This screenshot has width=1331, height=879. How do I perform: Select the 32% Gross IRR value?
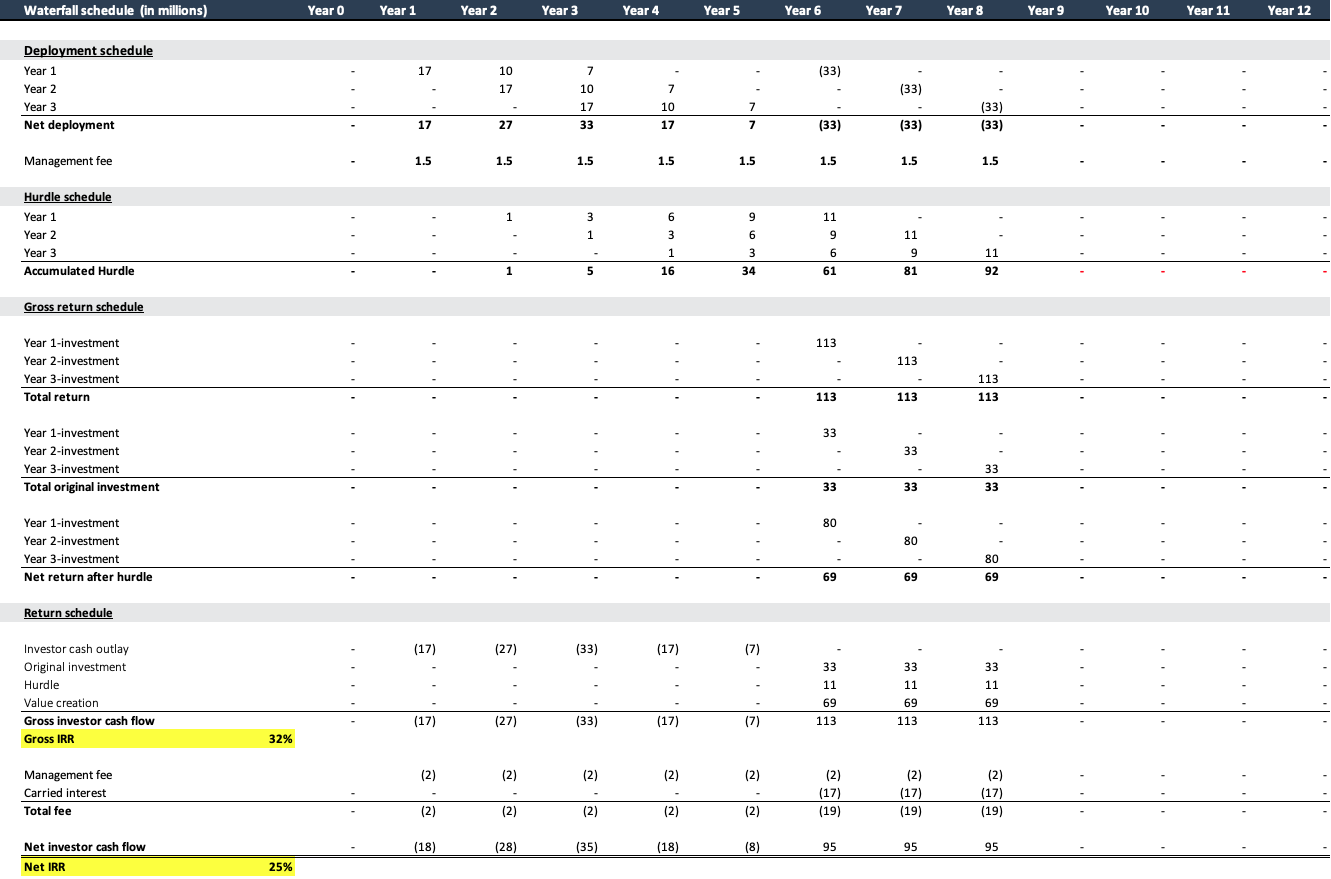click(281, 739)
